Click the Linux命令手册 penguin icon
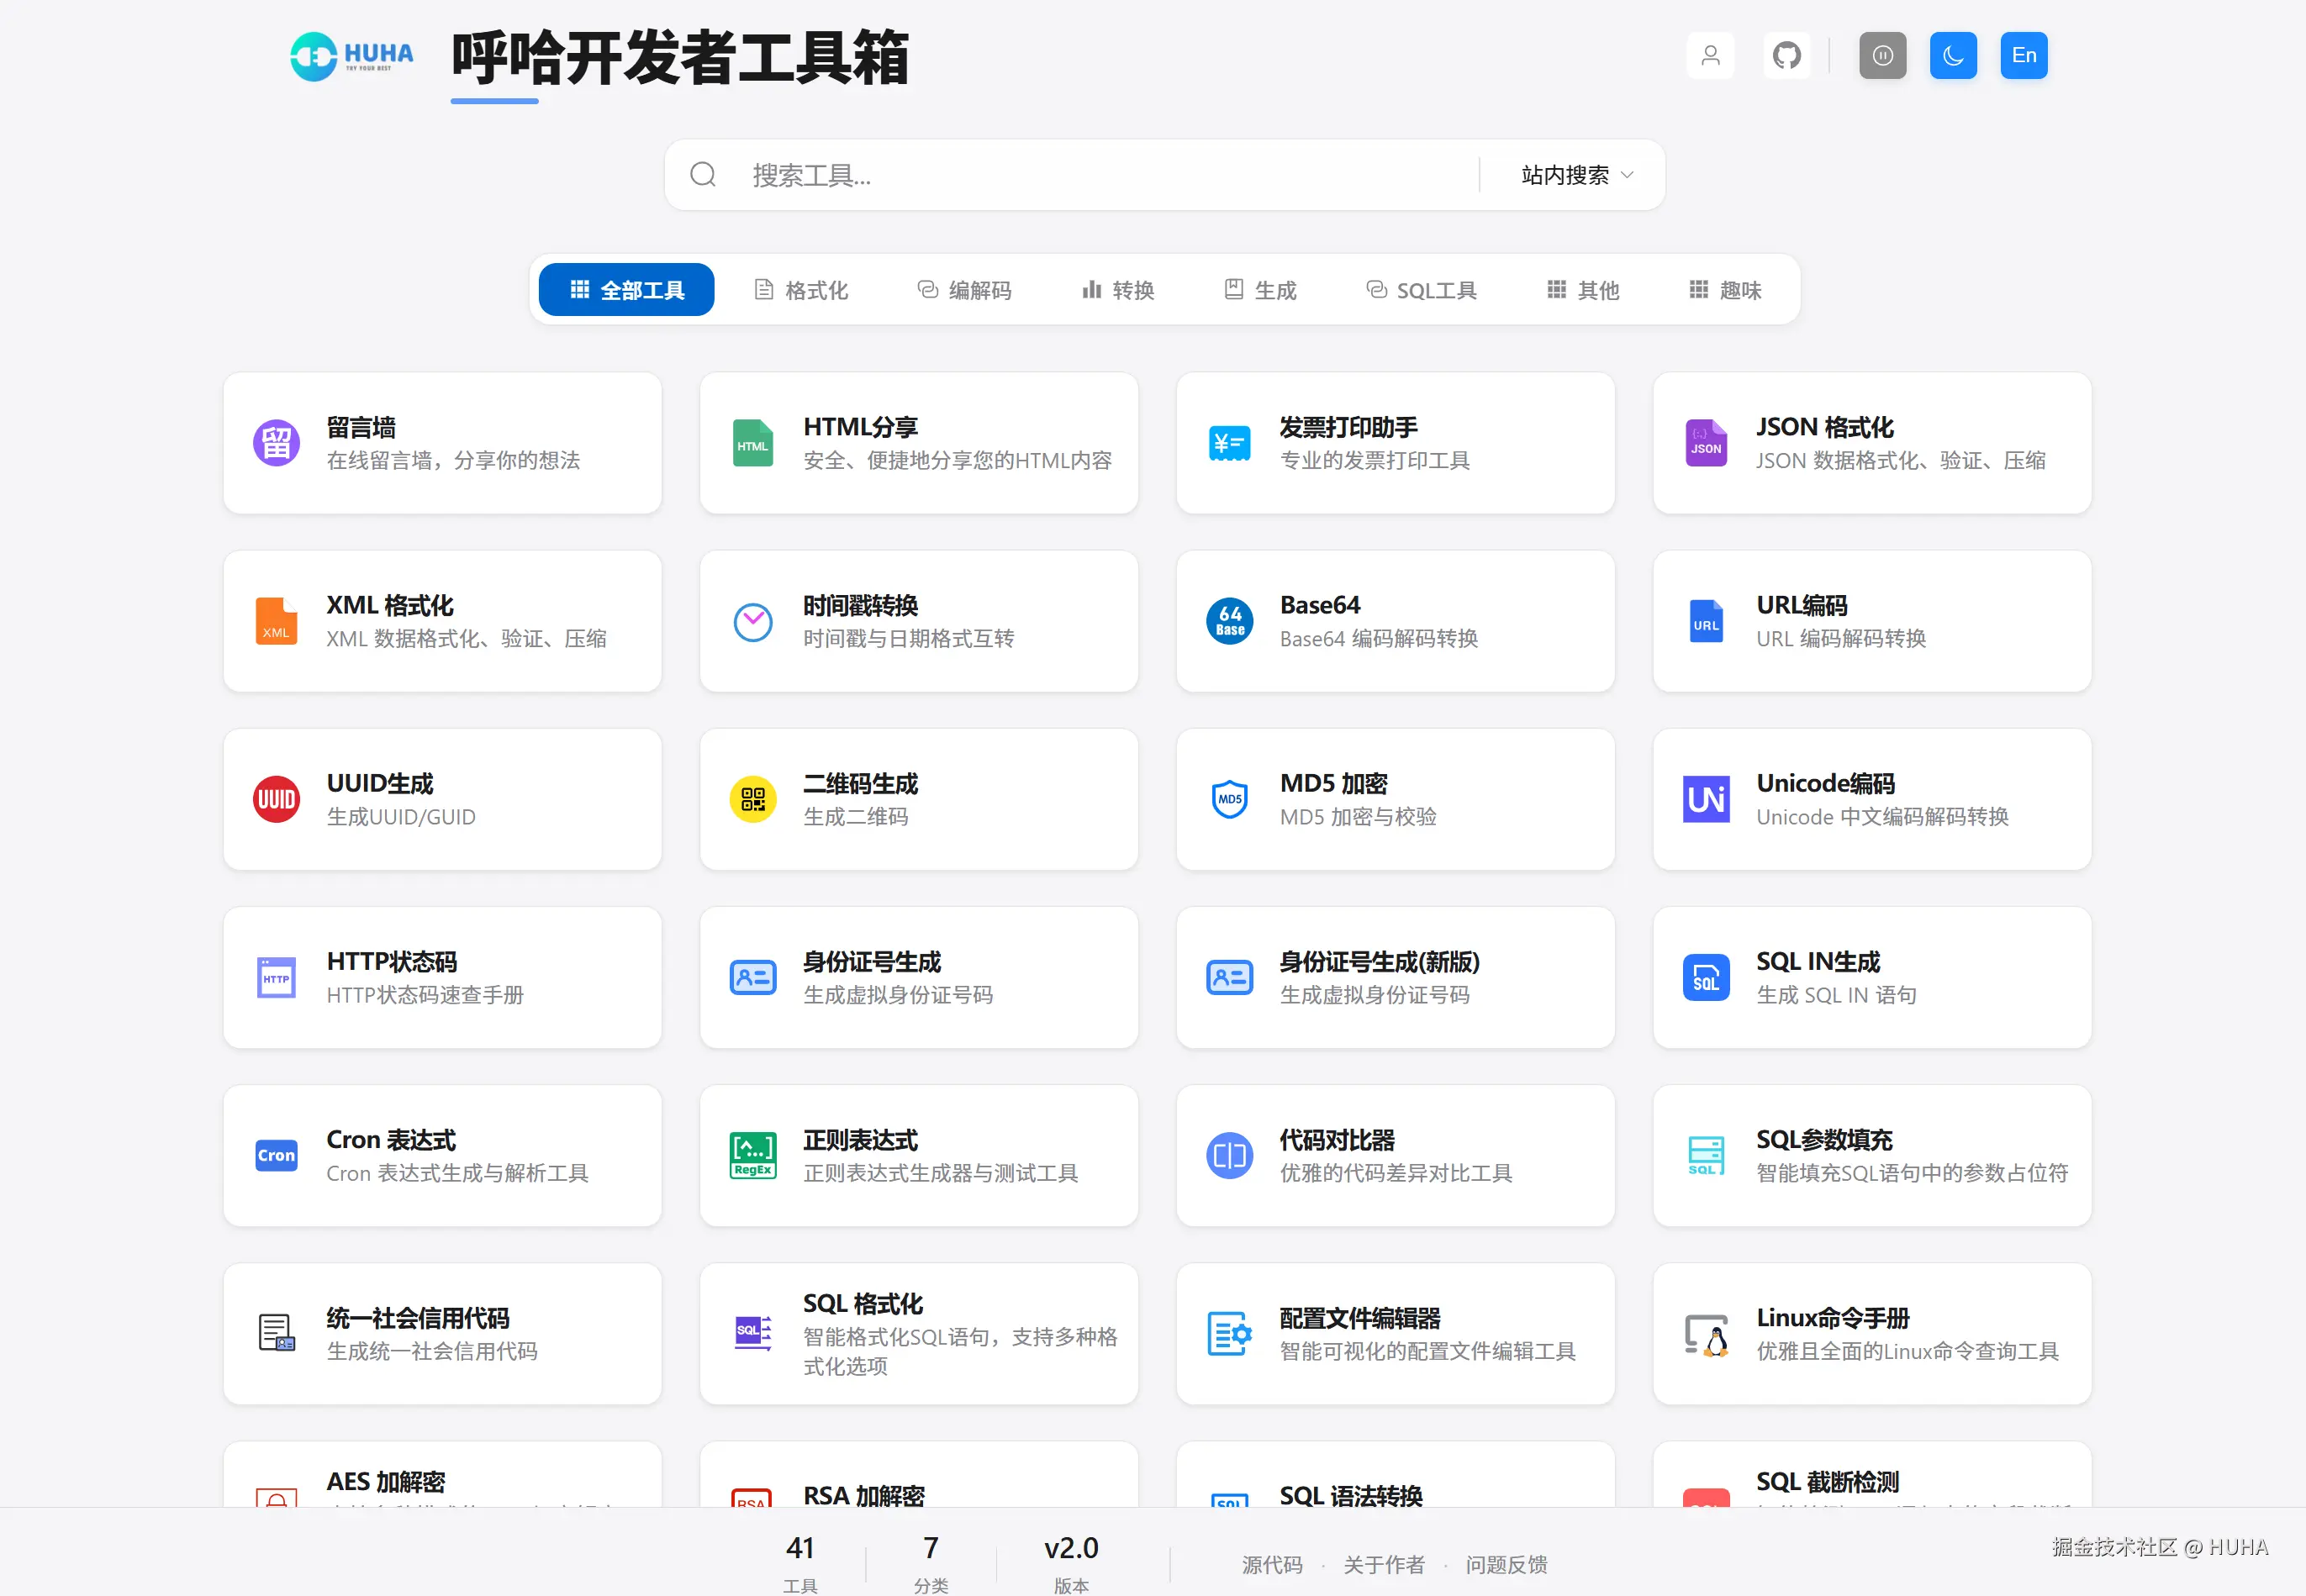The width and height of the screenshot is (2306, 1596). (1706, 1334)
